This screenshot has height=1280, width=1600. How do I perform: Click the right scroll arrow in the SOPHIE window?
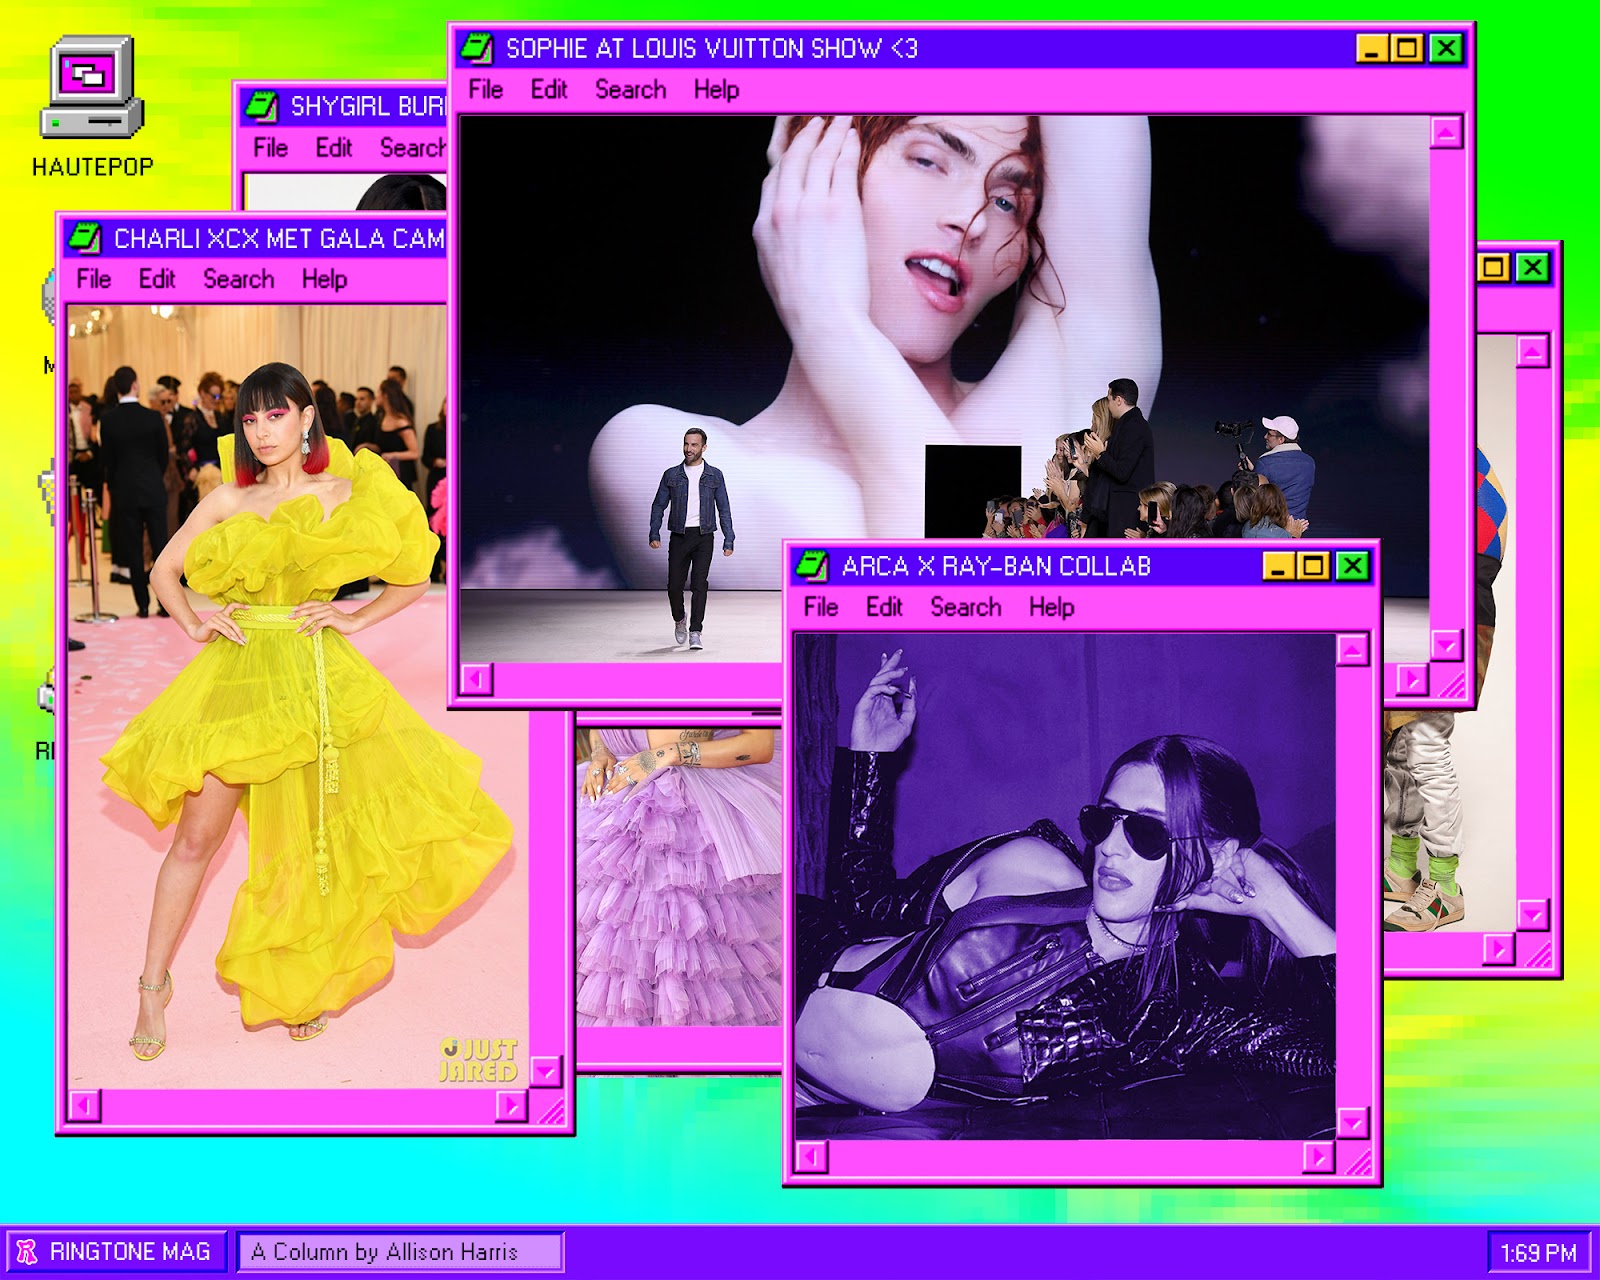[x=1412, y=680]
